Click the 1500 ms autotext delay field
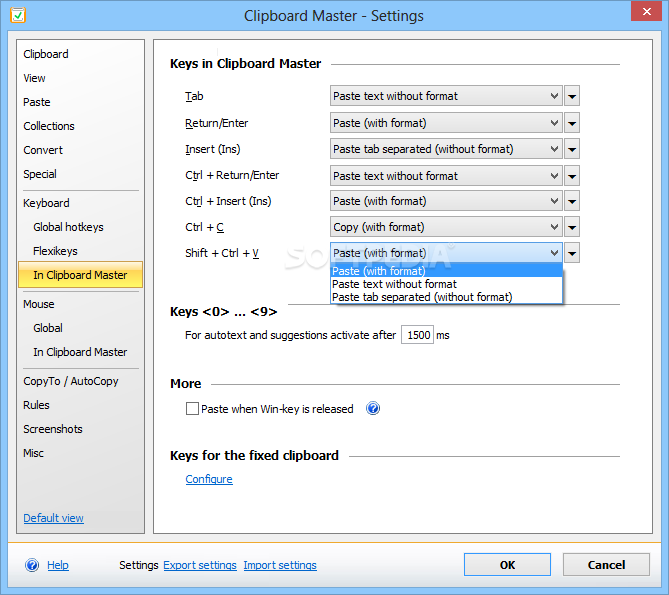The width and height of the screenshot is (669, 595). (417, 335)
